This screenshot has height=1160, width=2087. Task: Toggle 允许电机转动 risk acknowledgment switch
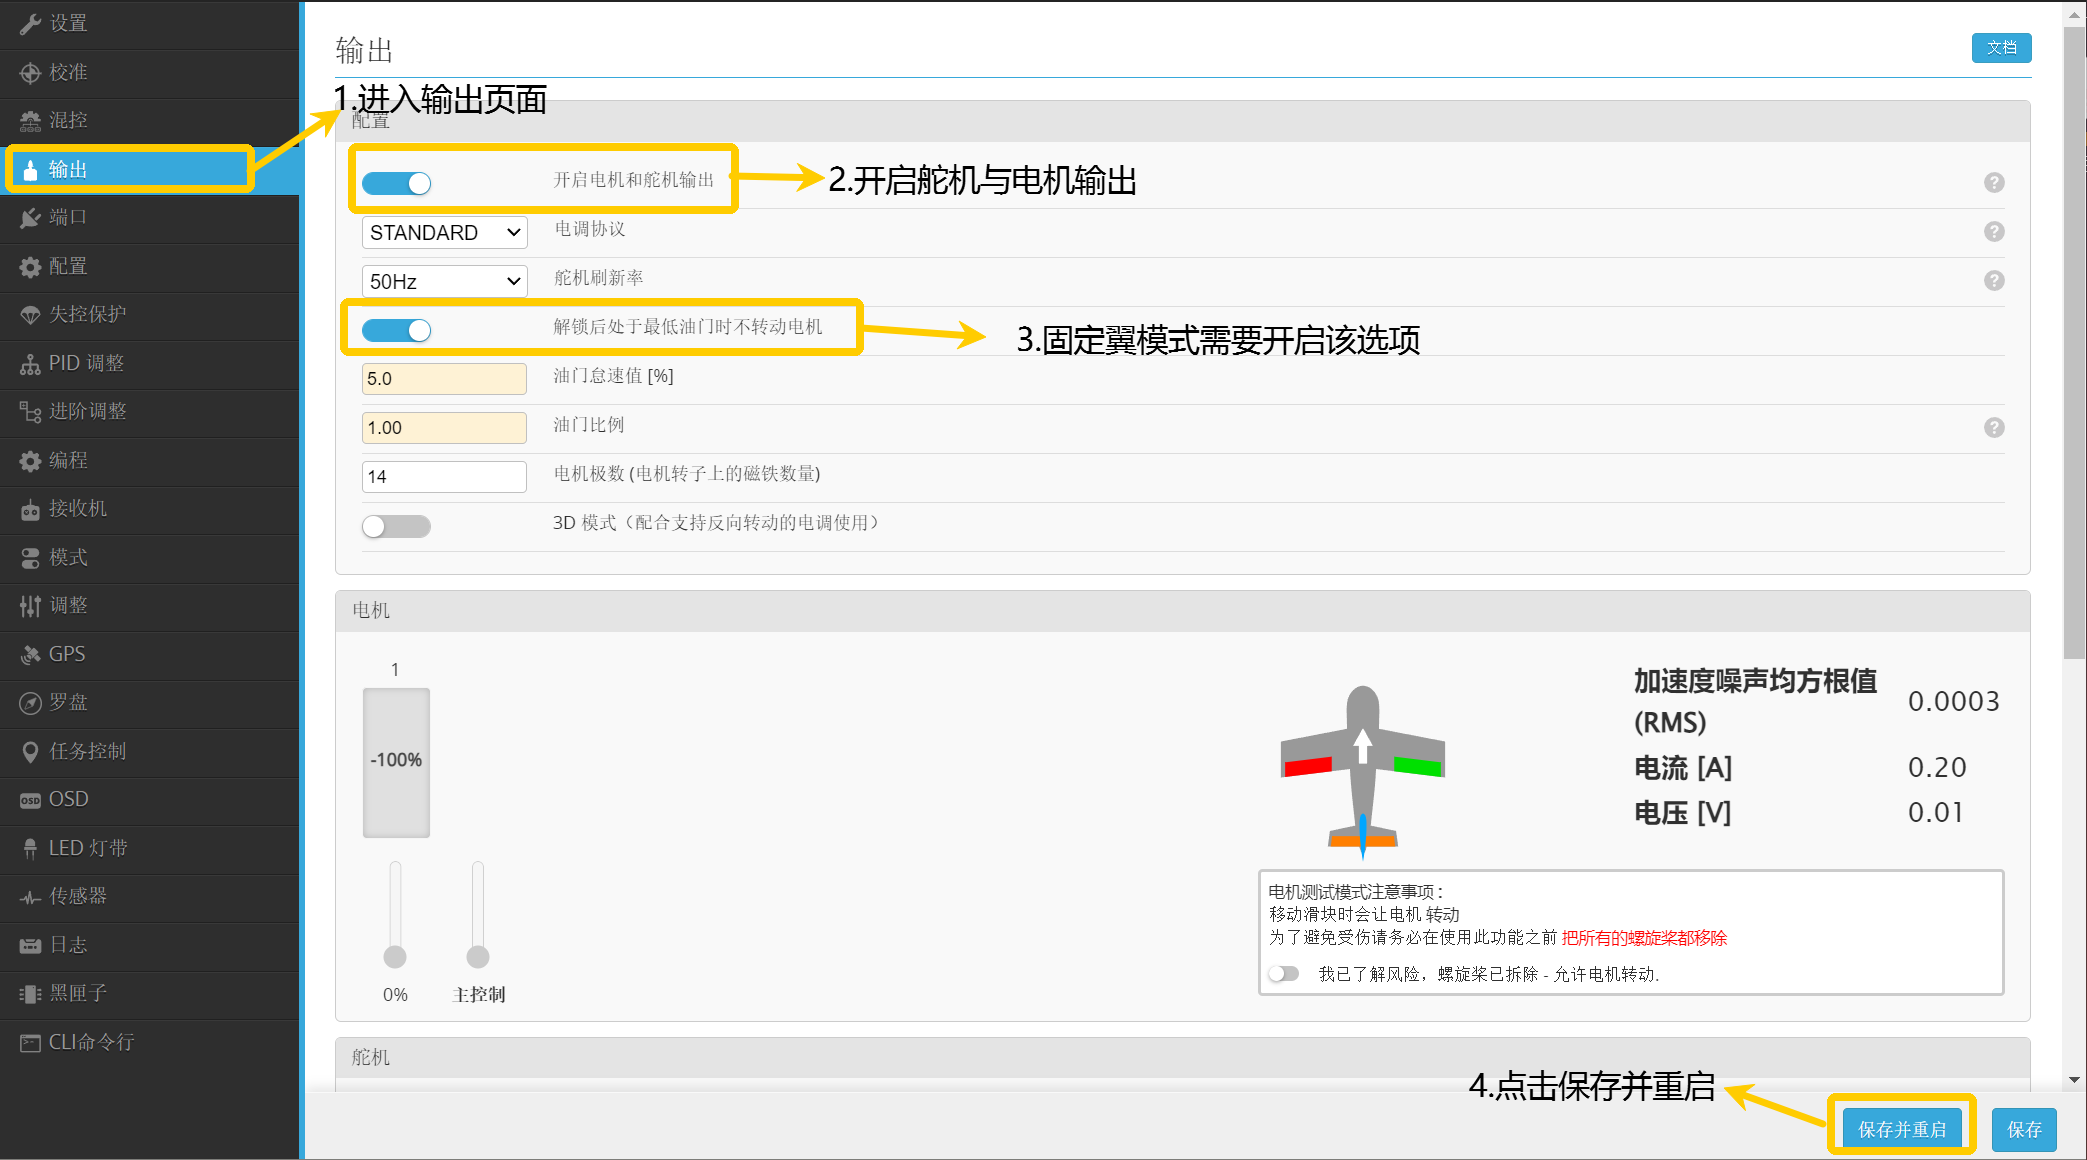click(1284, 974)
